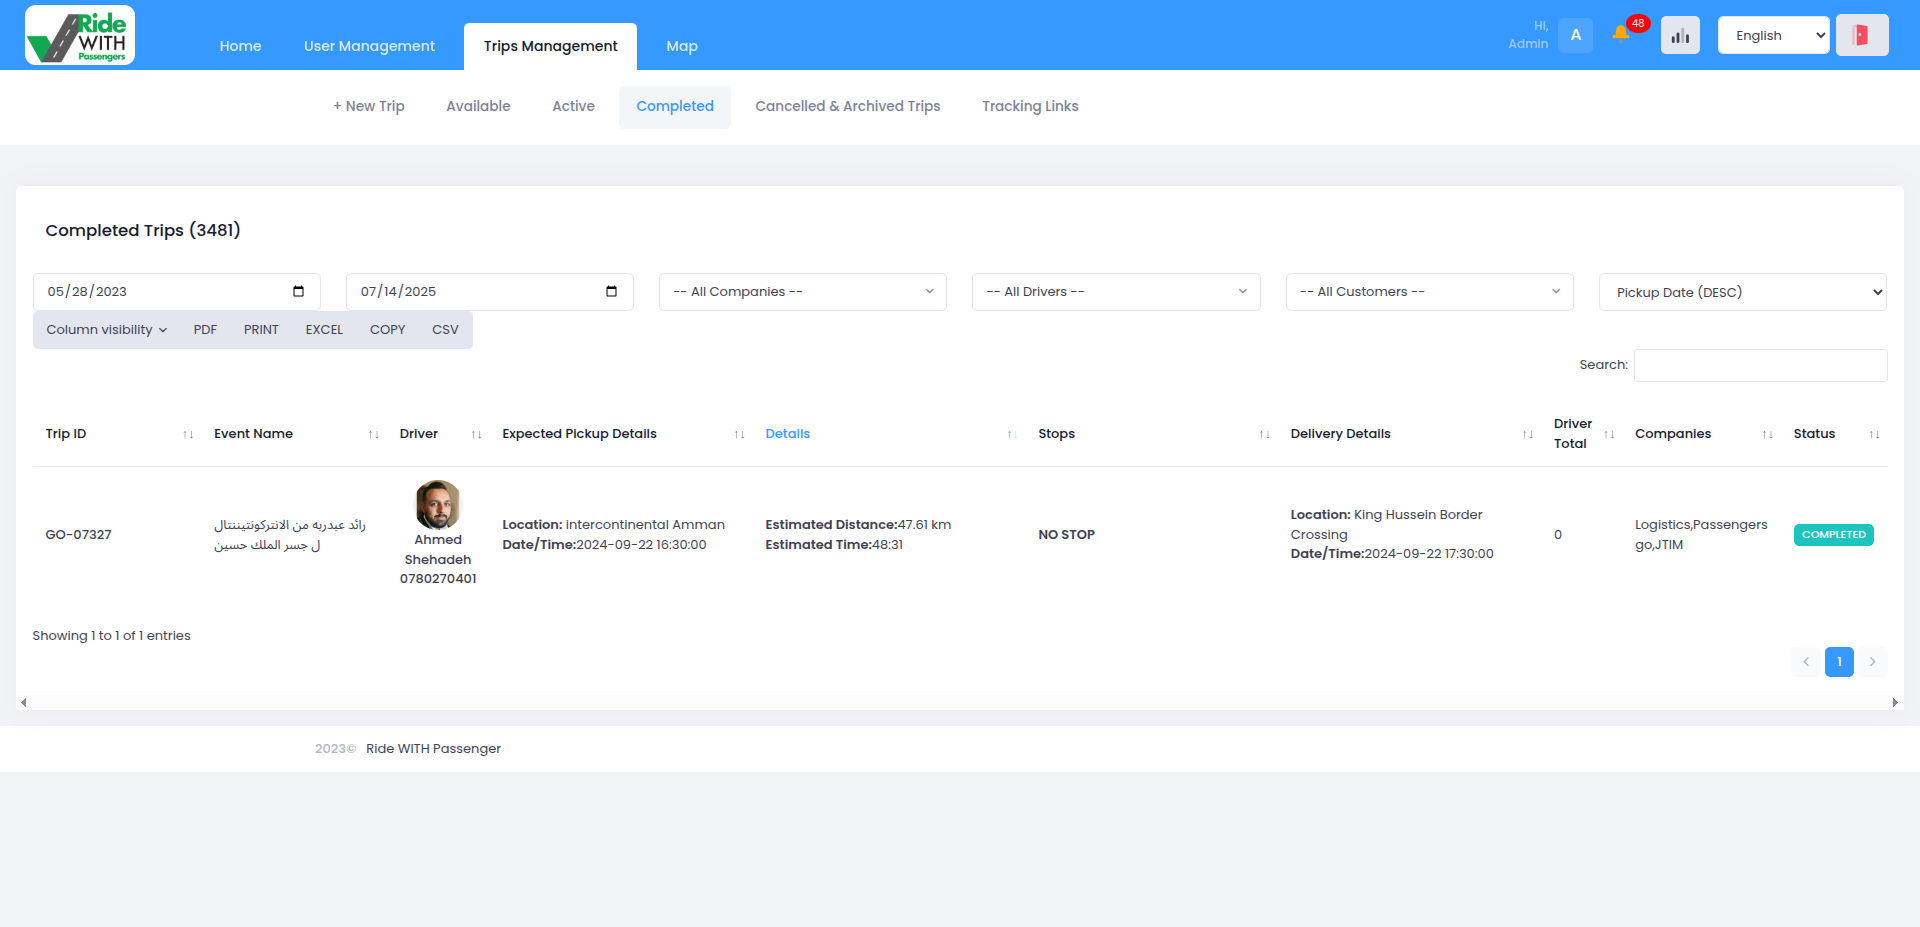Screen dimensions: 1920x927
Task: Navigate to next page with the right chevron
Action: click(1874, 661)
